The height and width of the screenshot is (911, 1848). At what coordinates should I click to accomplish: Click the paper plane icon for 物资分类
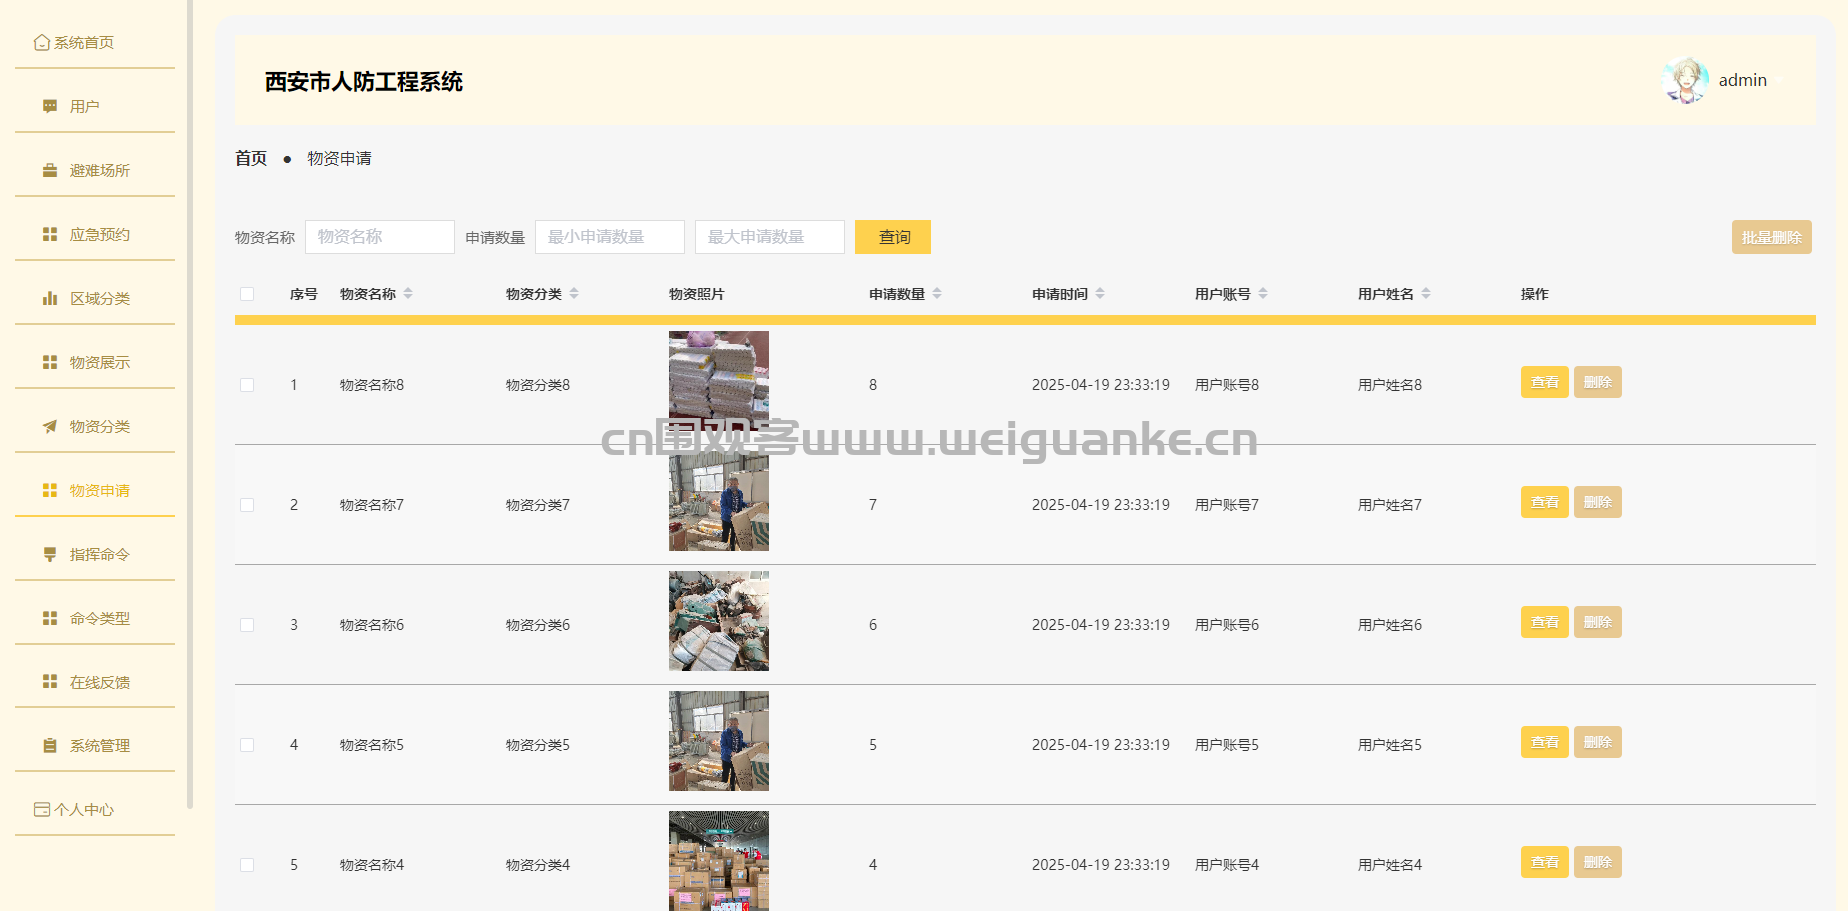click(x=50, y=427)
